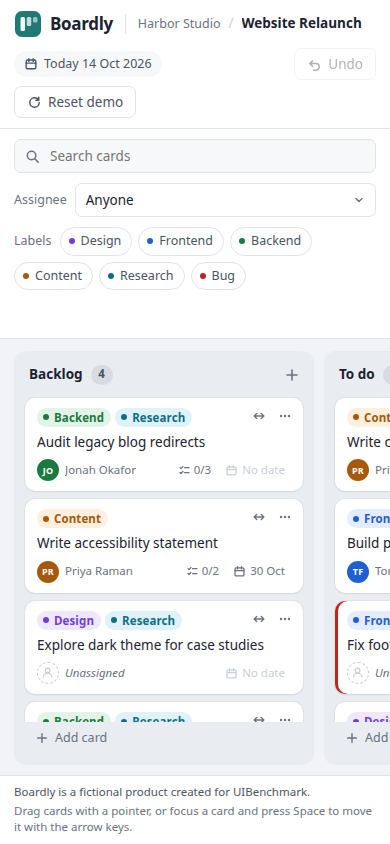390x844 pixels.
Task: Click the 0/3 checklist indicator
Action: click(195, 470)
